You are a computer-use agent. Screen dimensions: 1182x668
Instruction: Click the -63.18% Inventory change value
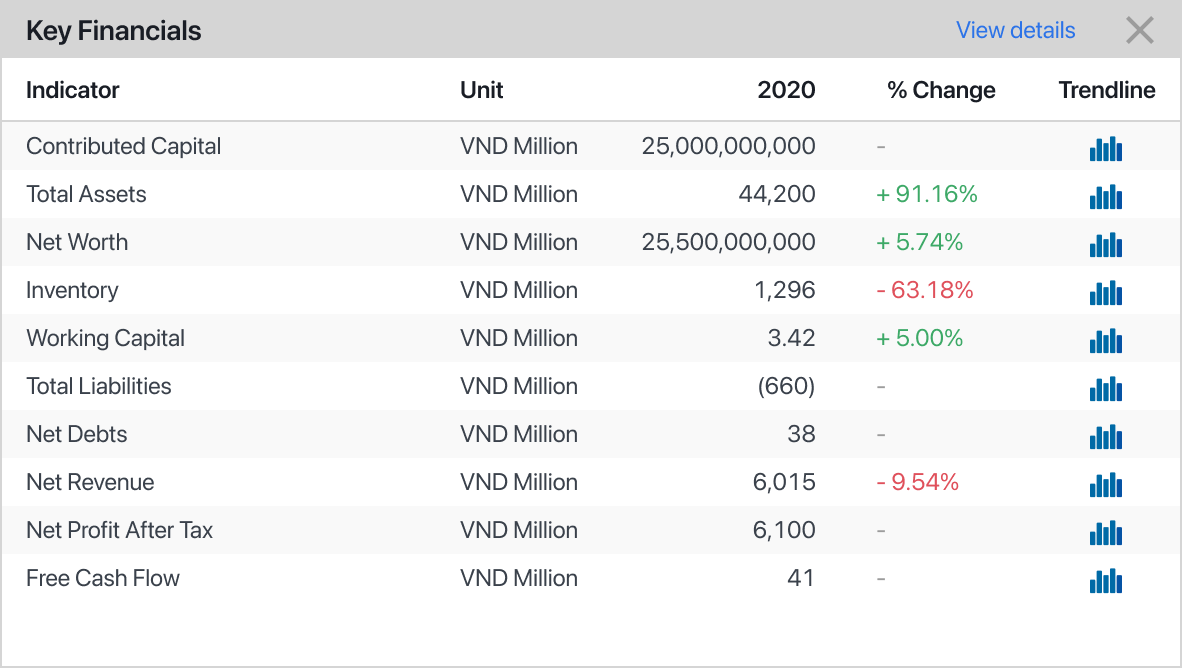tap(925, 290)
